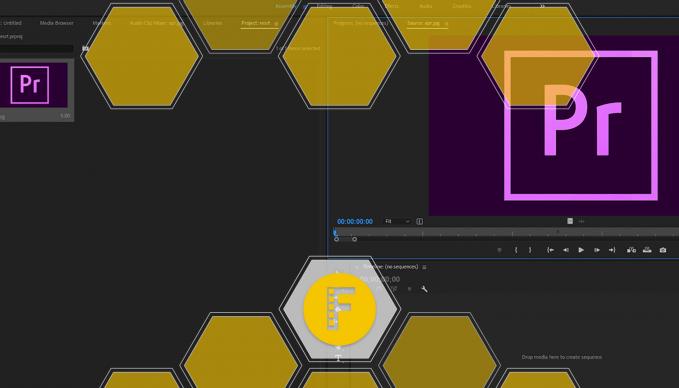This screenshot has width=679, height=388.
Task: Open timeline display settings wrench
Action: coord(424,289)
